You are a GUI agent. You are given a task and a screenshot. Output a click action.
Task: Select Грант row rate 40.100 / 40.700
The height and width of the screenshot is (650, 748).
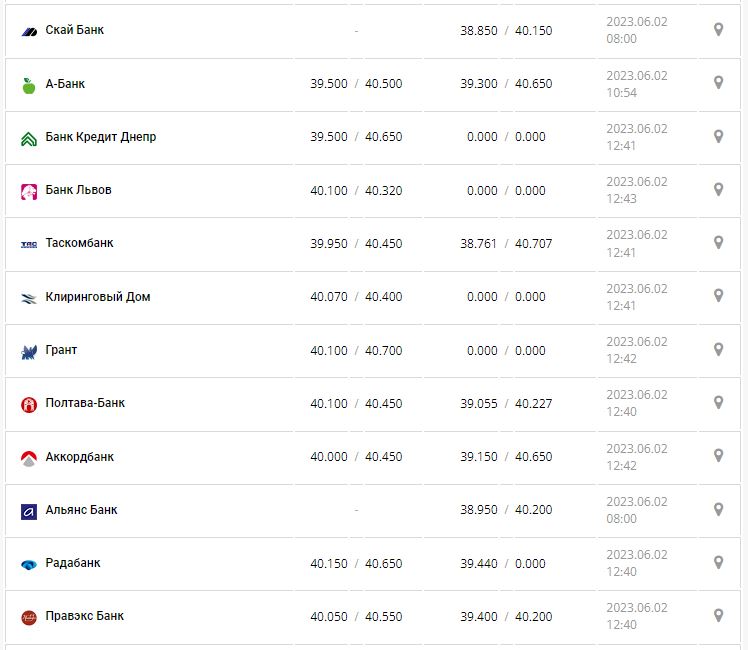[356, 350]
